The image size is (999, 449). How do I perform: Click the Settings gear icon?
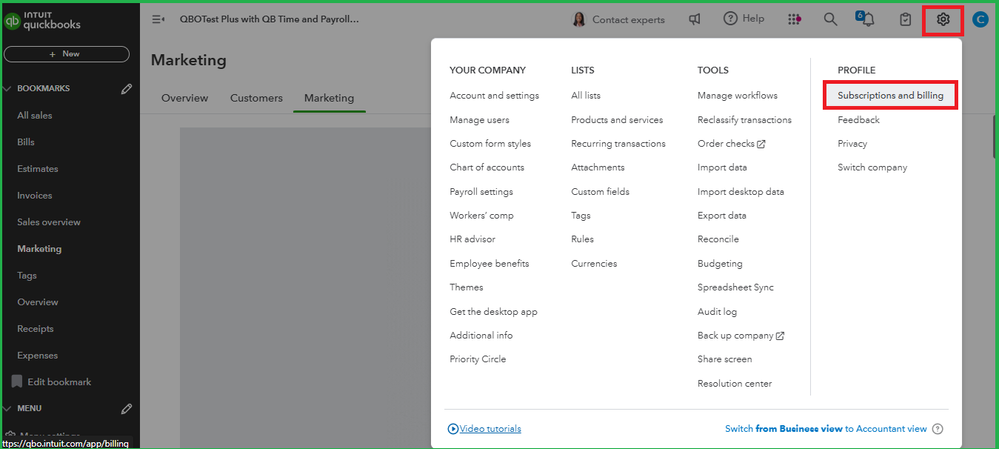pos(942,19)
